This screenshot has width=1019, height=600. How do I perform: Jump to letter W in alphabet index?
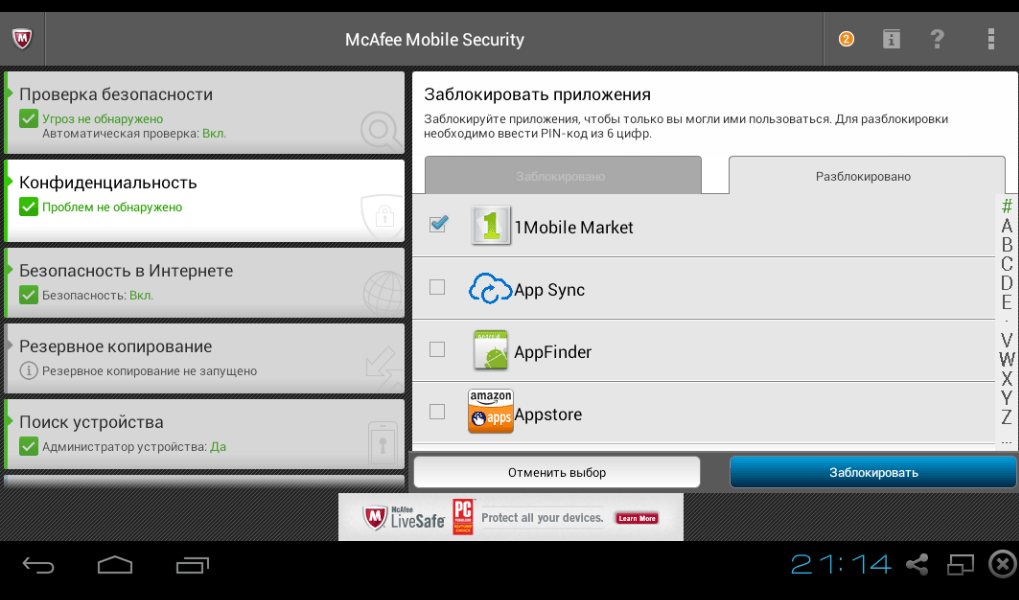[1006, 360]
